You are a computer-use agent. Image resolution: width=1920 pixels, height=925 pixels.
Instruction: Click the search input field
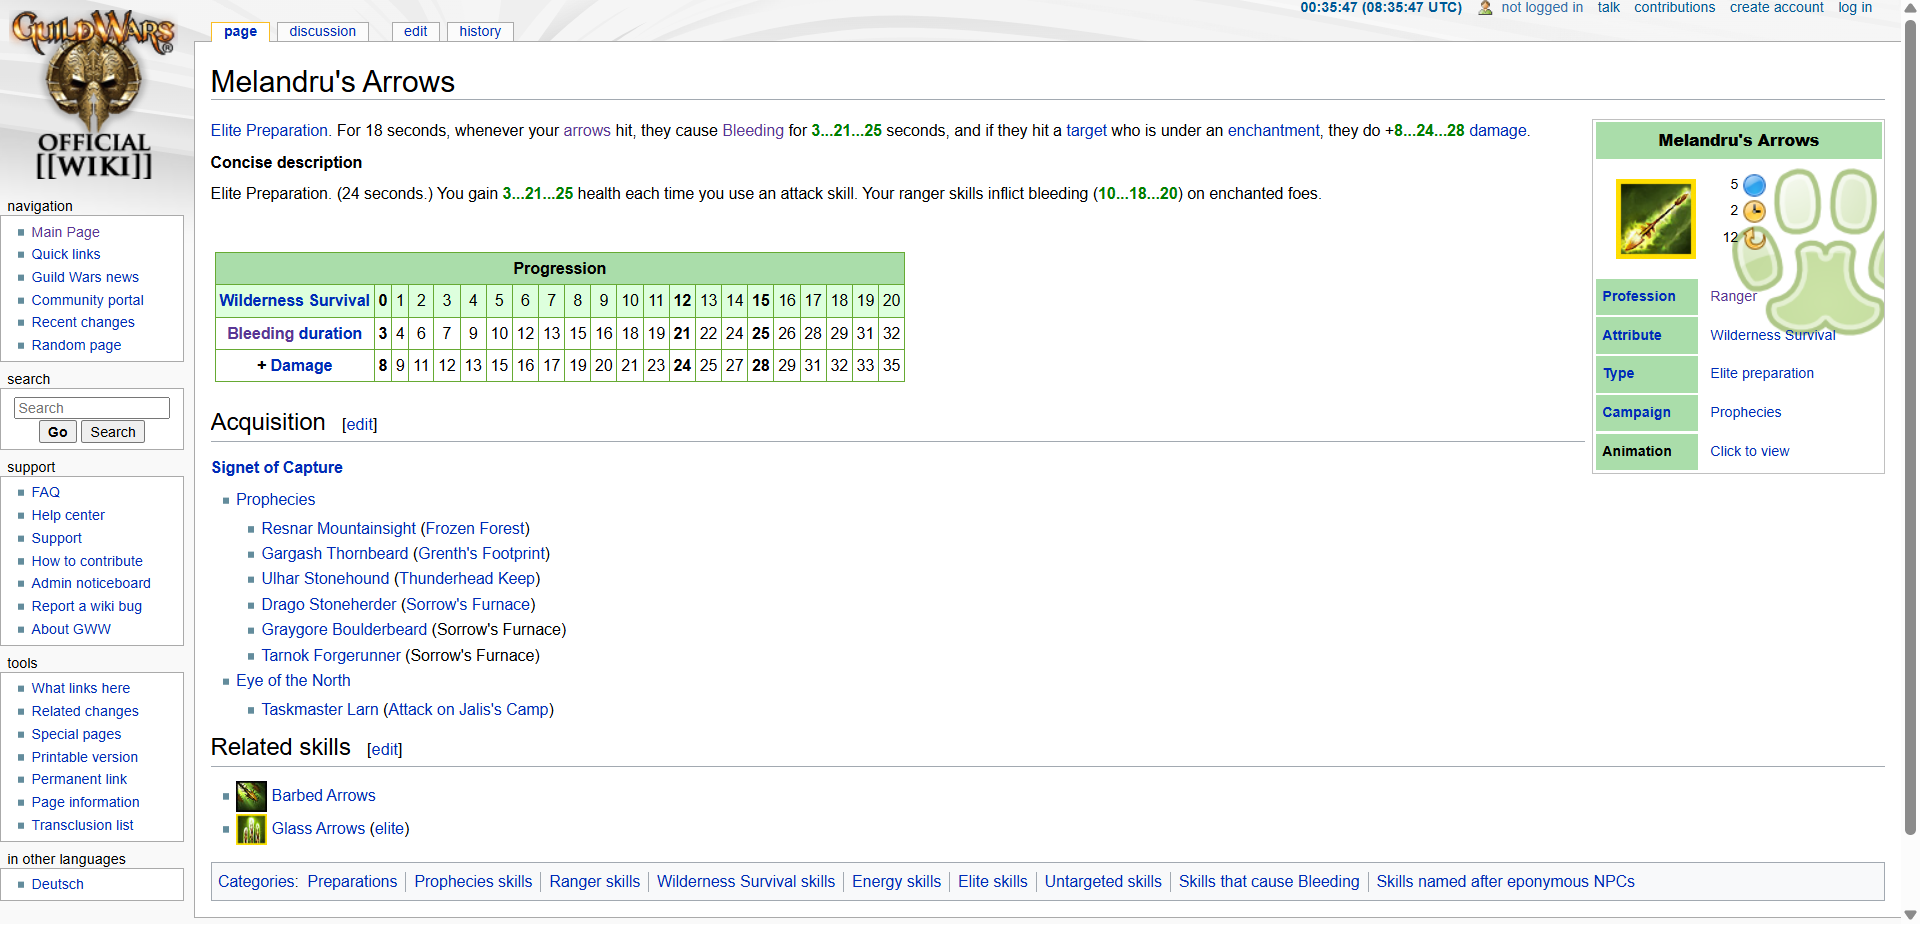pyautogui.click(x=92, y=408)
